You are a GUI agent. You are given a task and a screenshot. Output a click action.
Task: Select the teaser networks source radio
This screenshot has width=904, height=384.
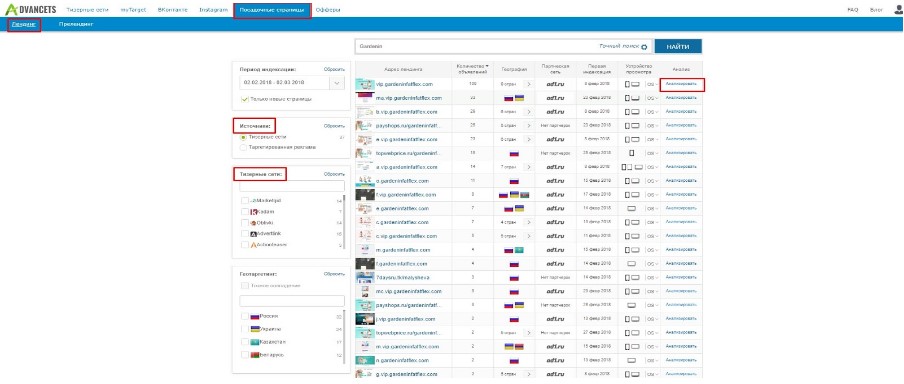(x=244, y=137)
